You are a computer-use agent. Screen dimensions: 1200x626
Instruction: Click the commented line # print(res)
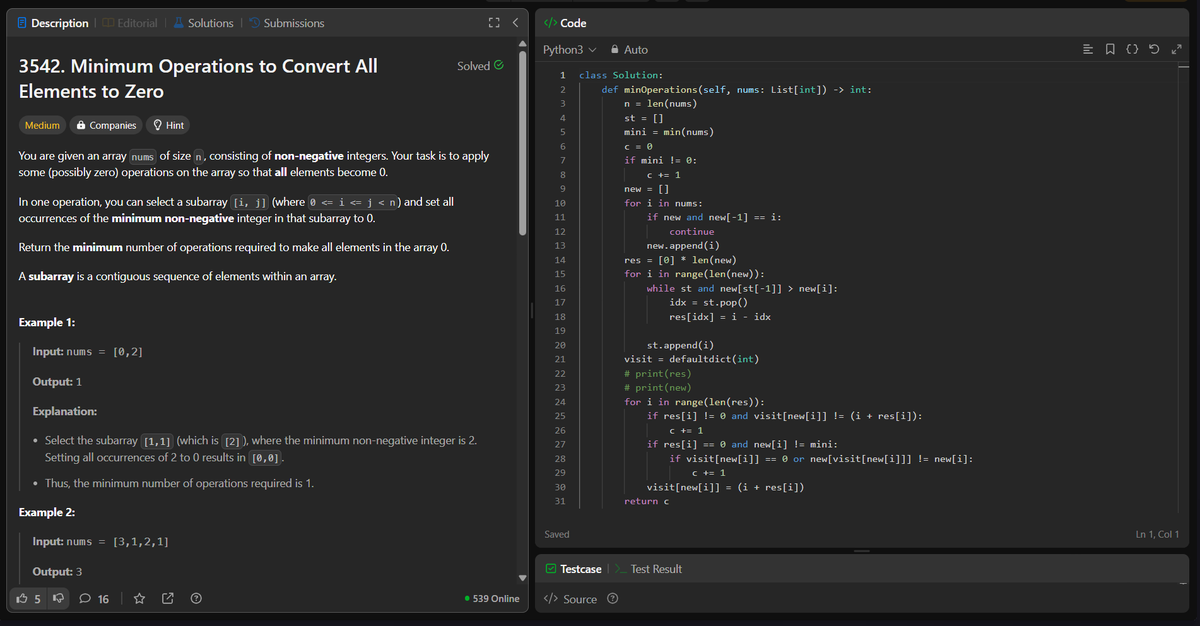[x=657, y=373]
